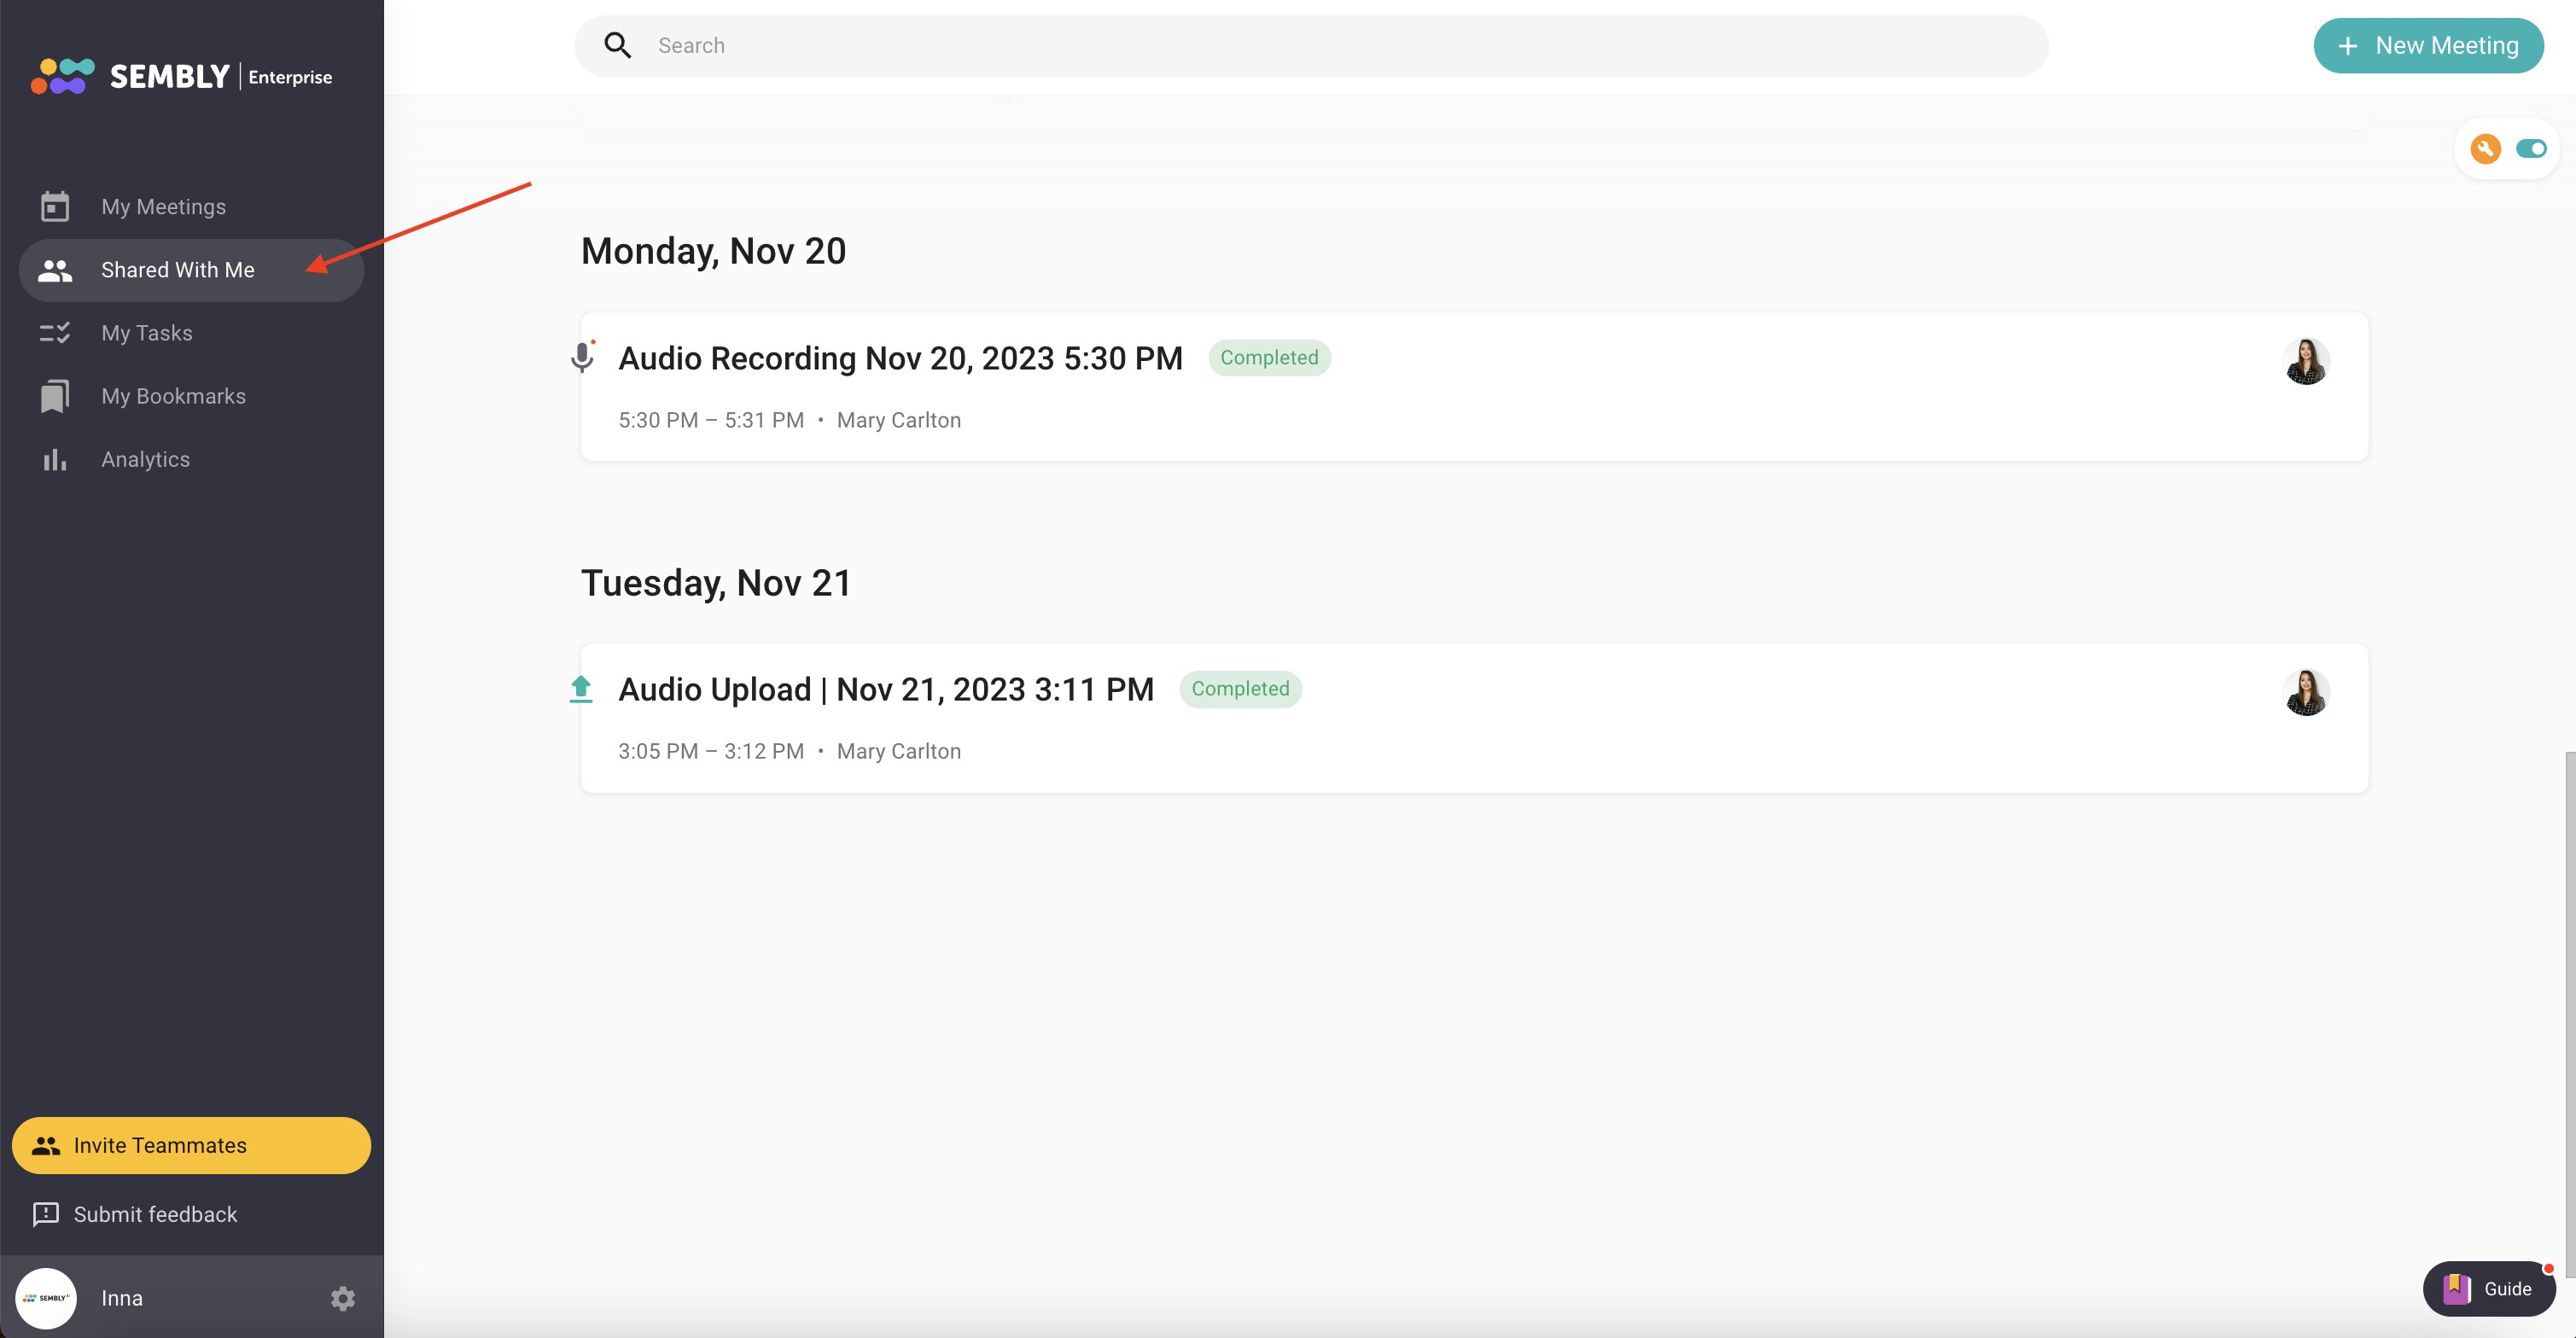Open the Sembly Enterprise logo home
Viewport: 2576px width, 1338px height.
click(x=181, y=76)
